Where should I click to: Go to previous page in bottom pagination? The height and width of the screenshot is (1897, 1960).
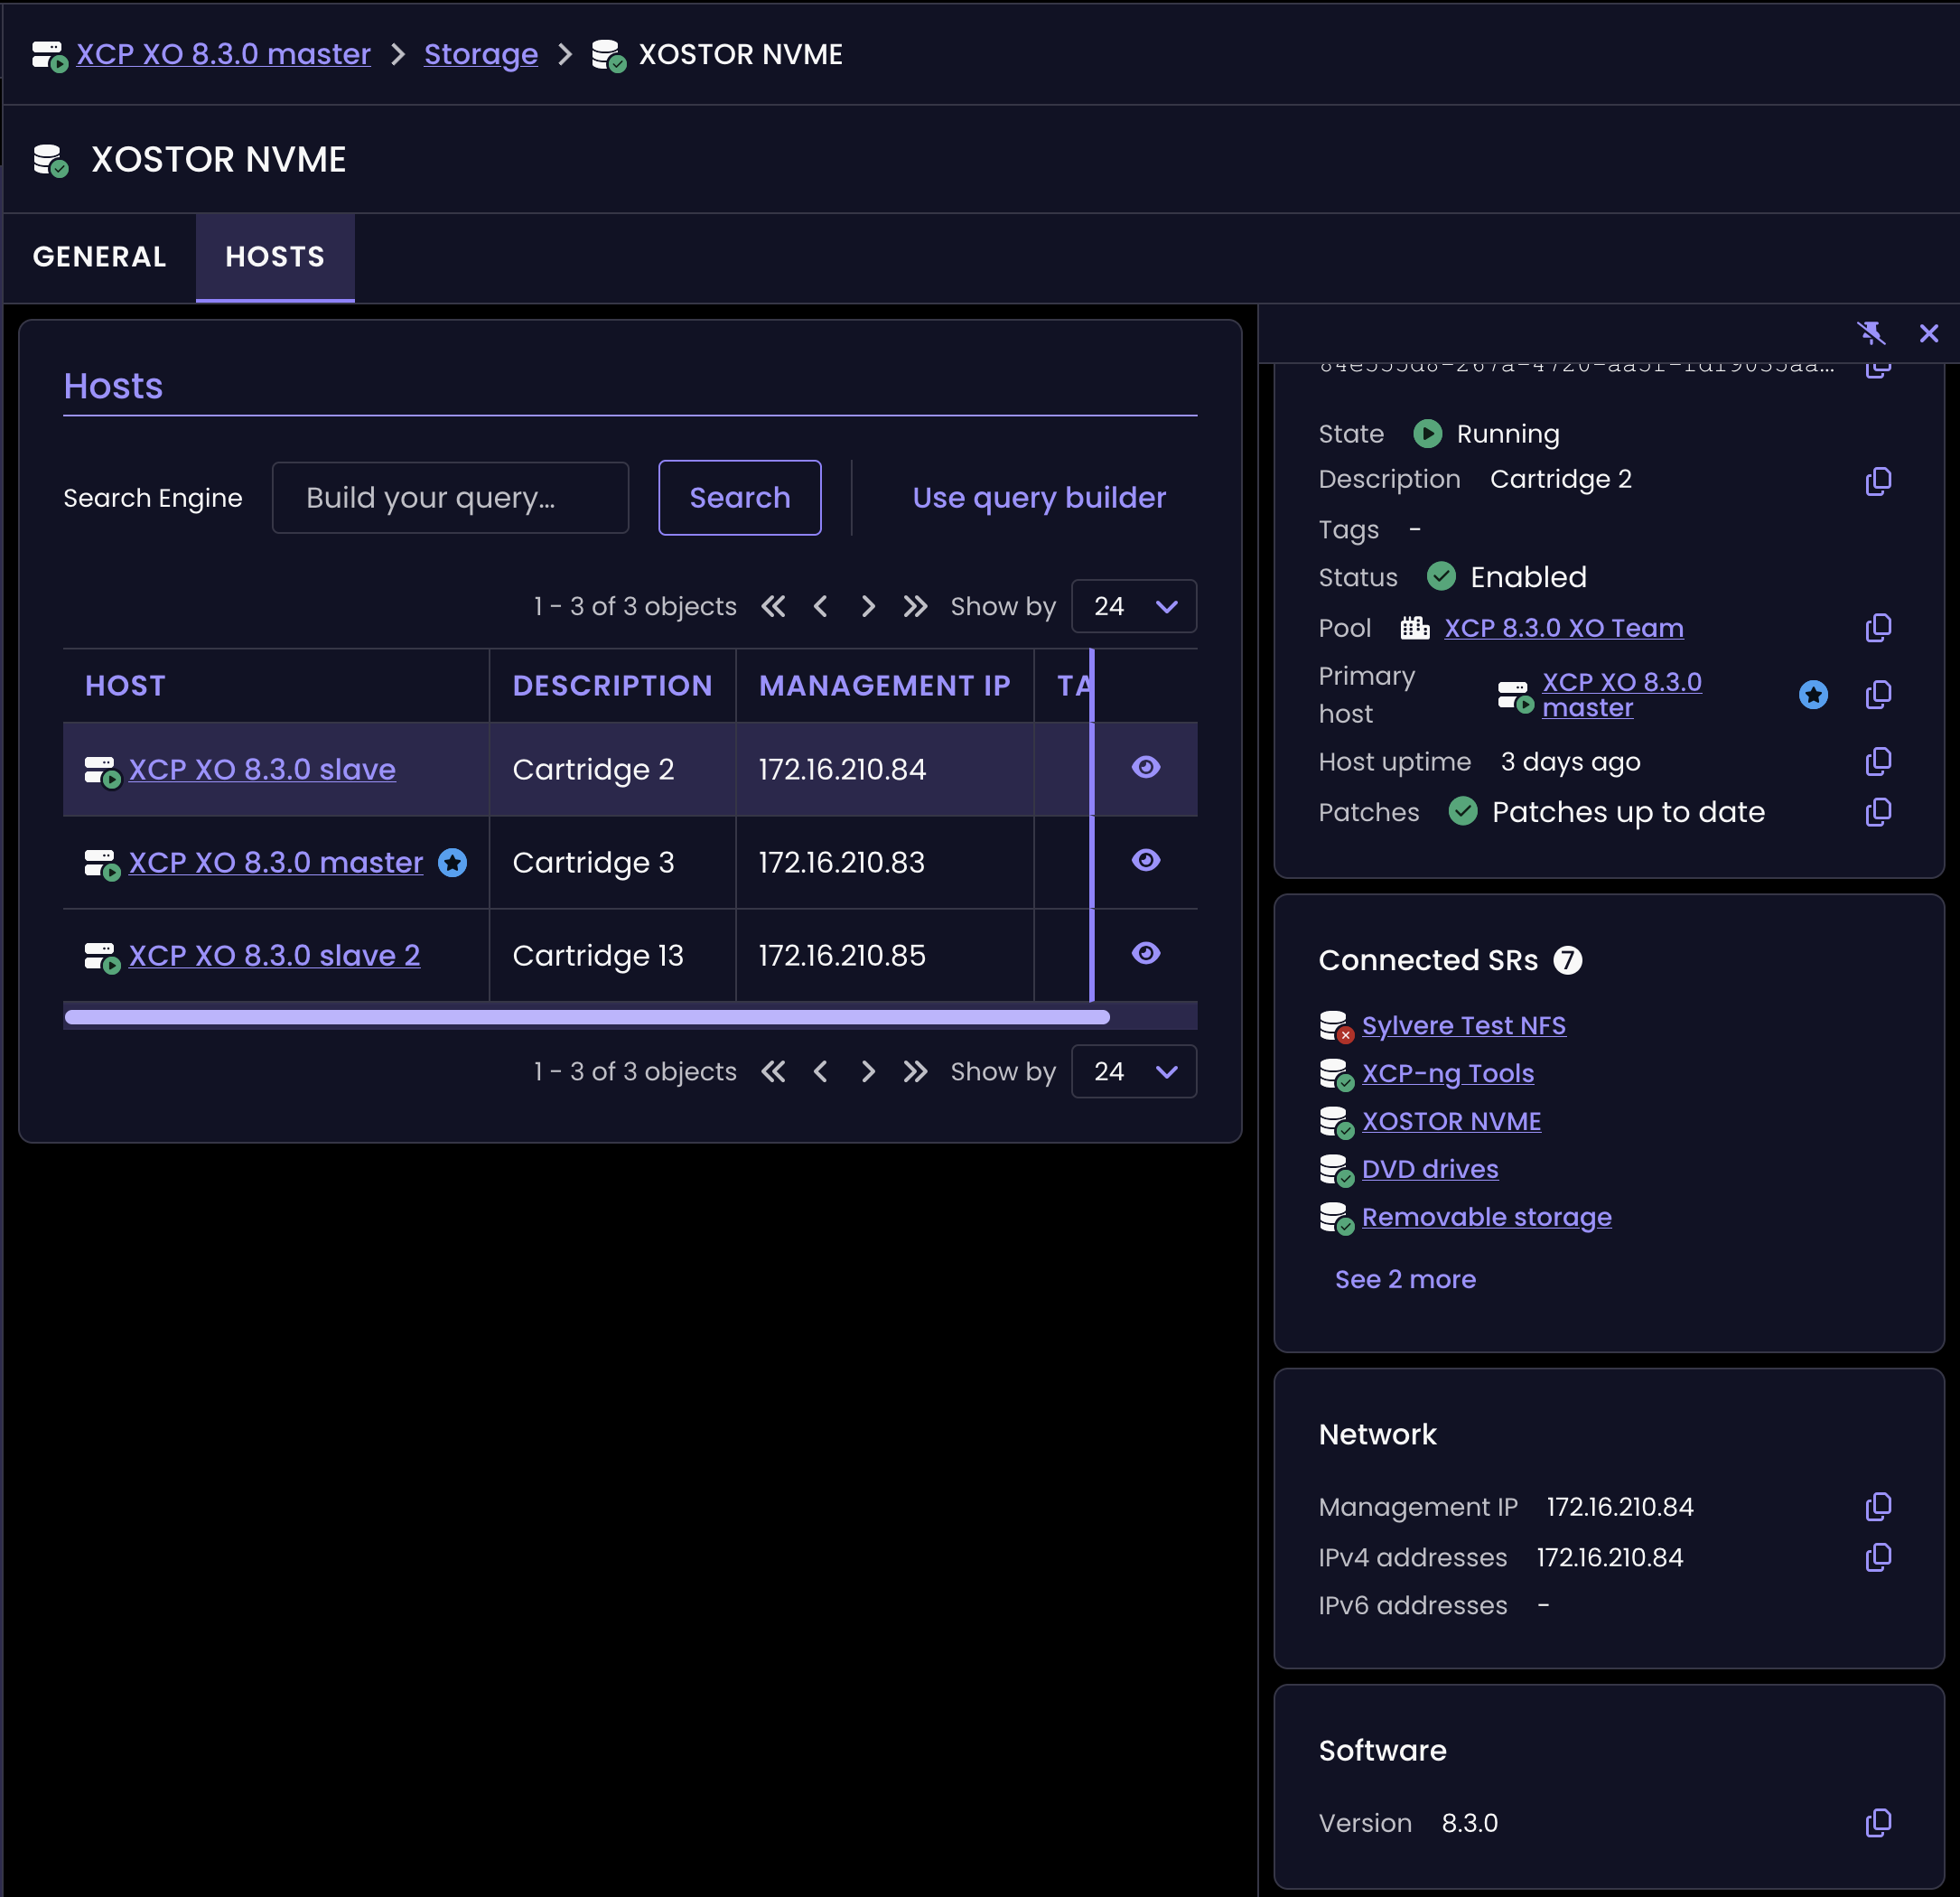click(x=821, y=1071)
